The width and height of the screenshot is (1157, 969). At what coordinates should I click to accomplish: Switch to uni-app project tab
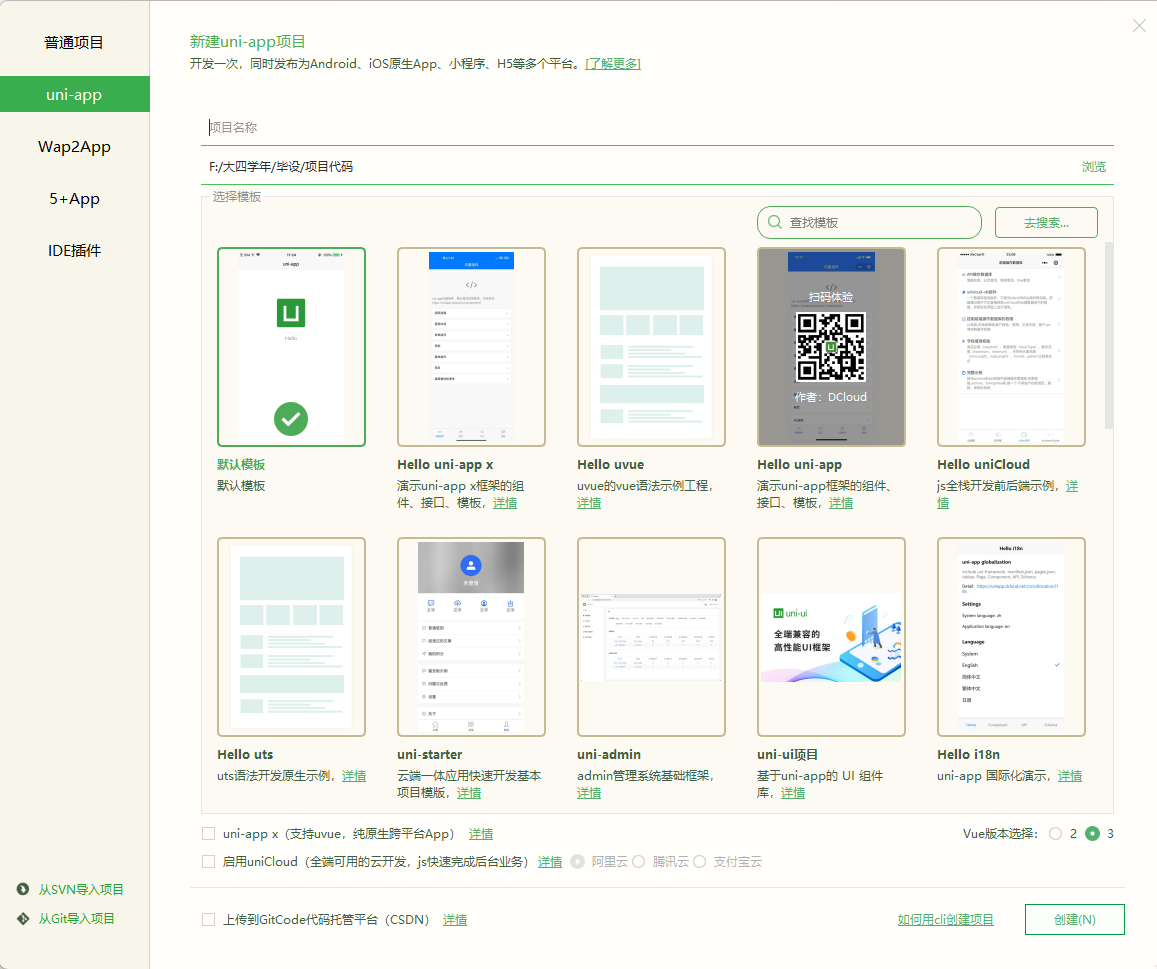75,94
